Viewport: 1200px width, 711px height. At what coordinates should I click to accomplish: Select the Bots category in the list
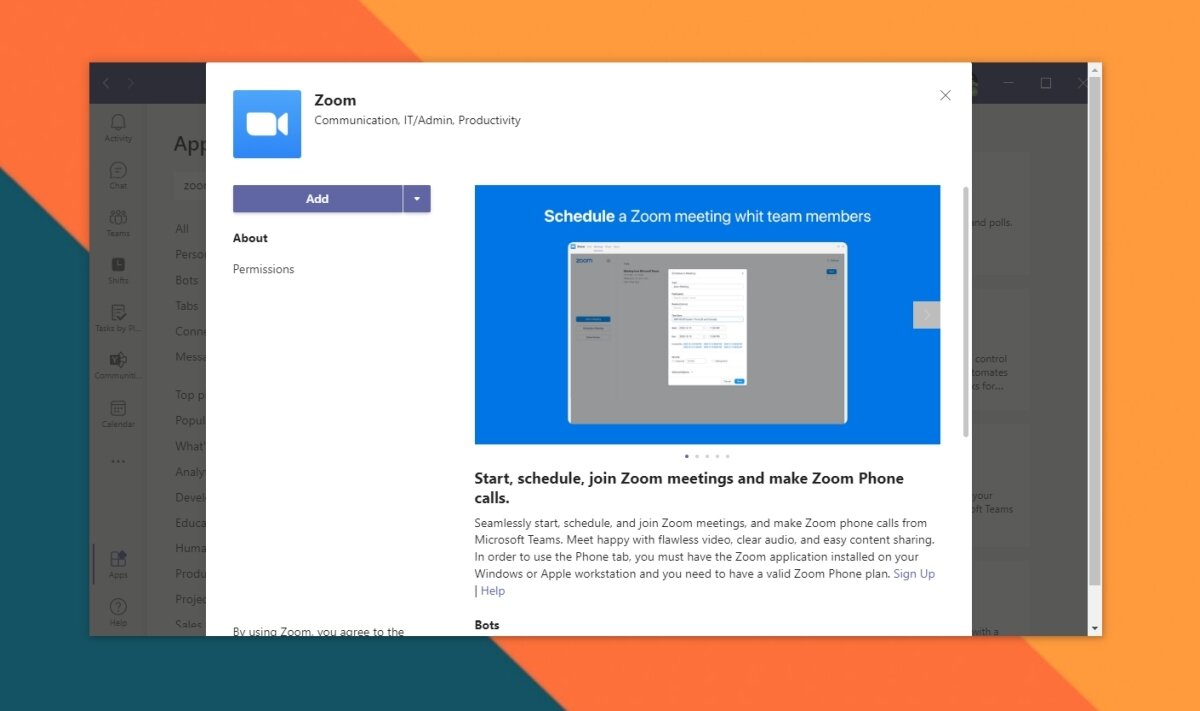(186, 280)
